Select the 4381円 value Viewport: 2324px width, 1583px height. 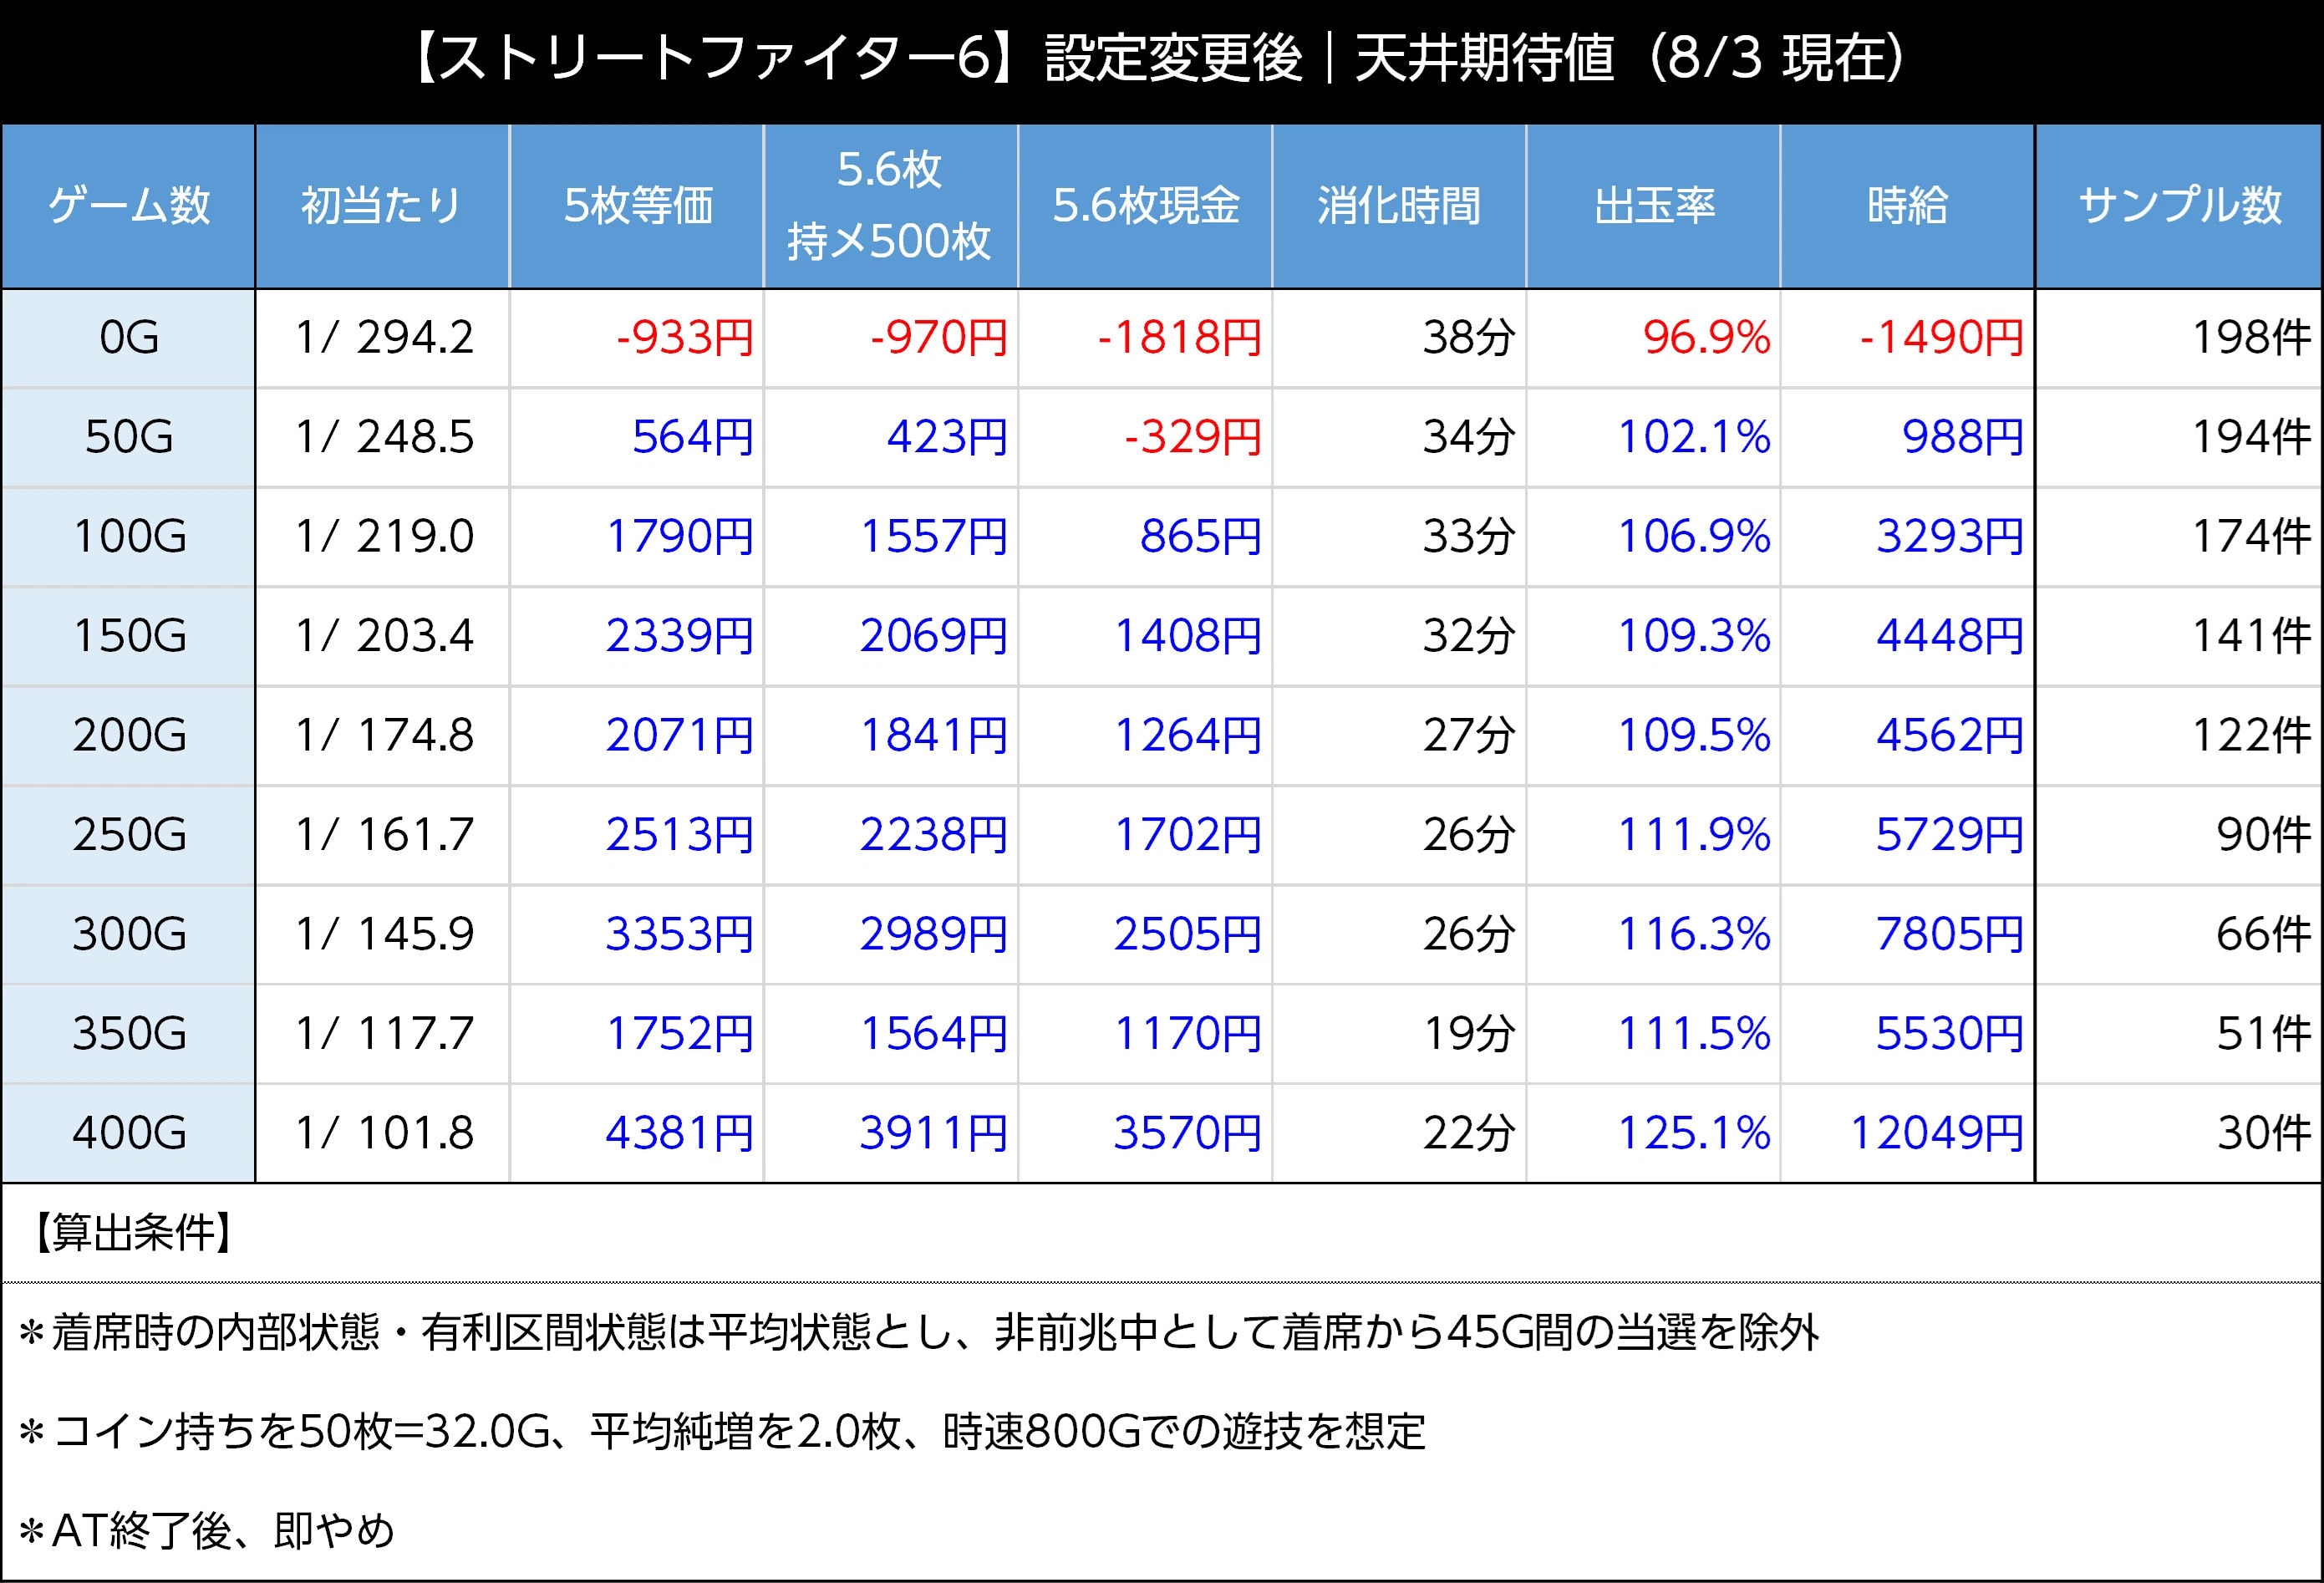[680, 1133]
